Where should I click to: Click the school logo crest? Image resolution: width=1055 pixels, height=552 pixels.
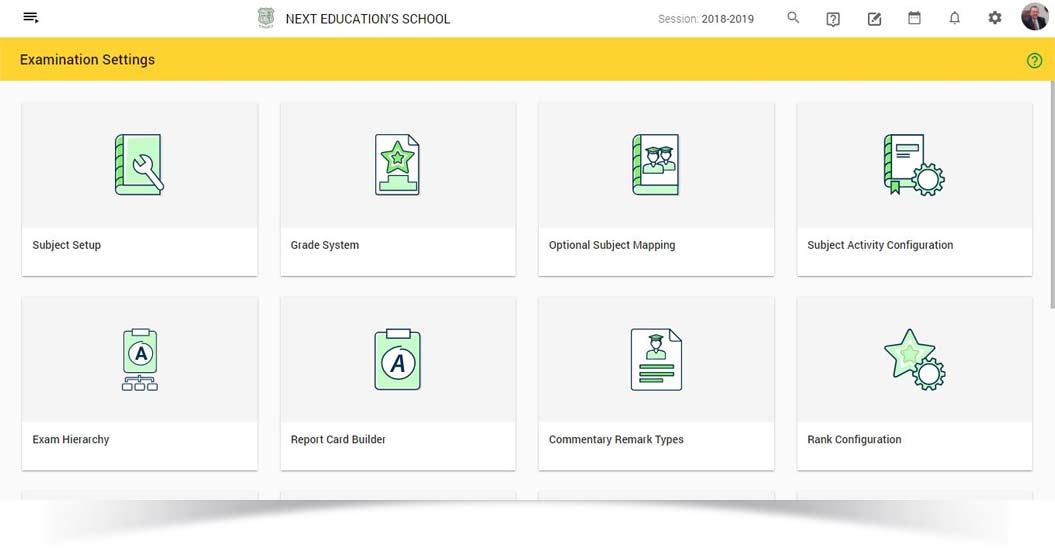click(x=265, y=18)
